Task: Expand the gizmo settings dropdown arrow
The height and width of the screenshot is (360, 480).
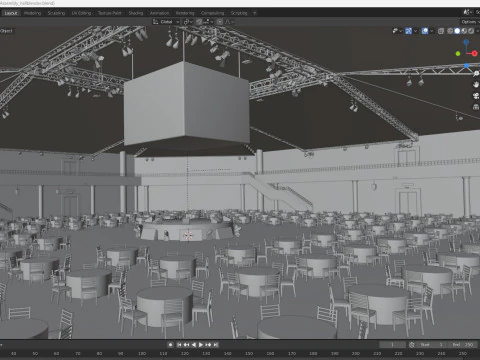Action: coord(416,31)
